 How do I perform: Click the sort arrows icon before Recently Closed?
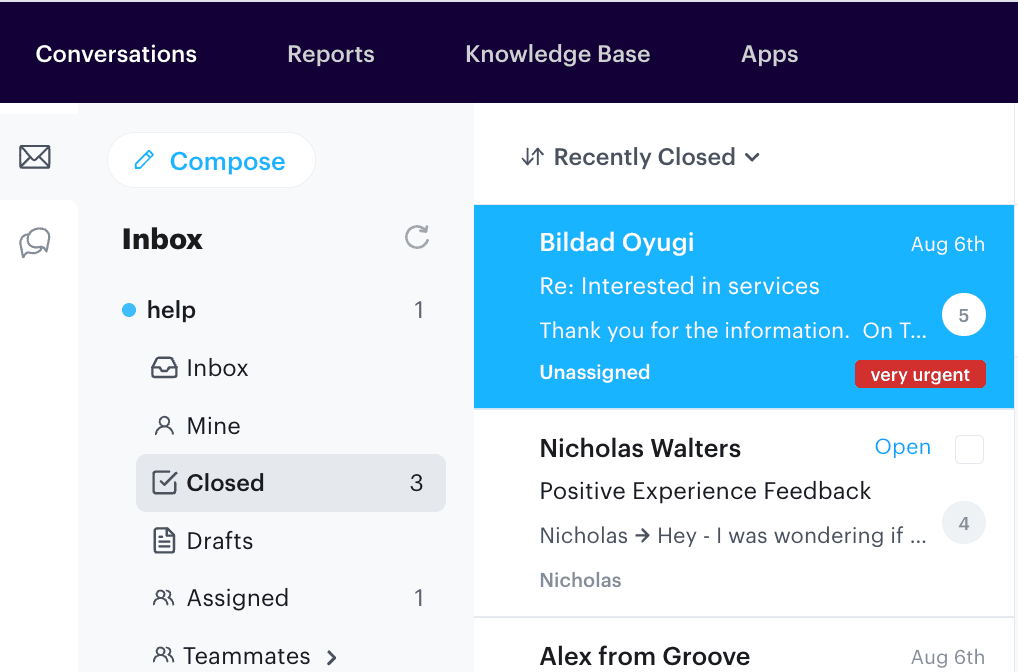[x=530, y=157]
